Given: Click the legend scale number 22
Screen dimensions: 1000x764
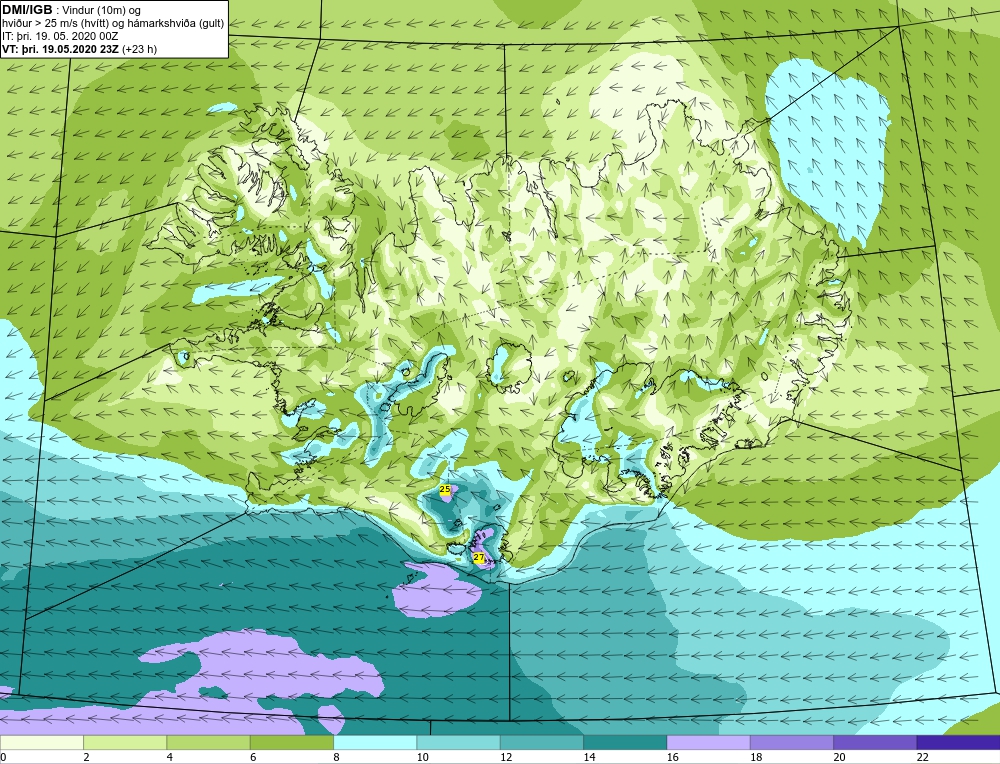Looking at the screenshot, I should pos(922,757).
